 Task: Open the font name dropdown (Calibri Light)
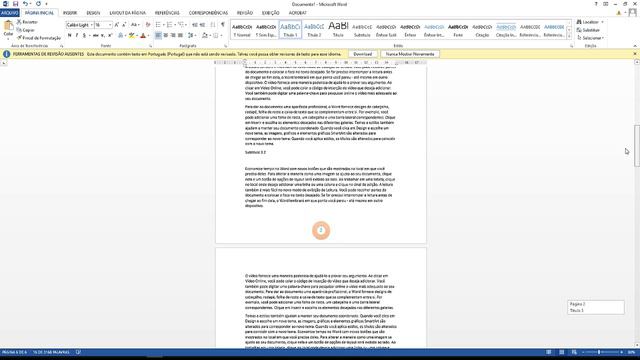[x=91, y=25]
